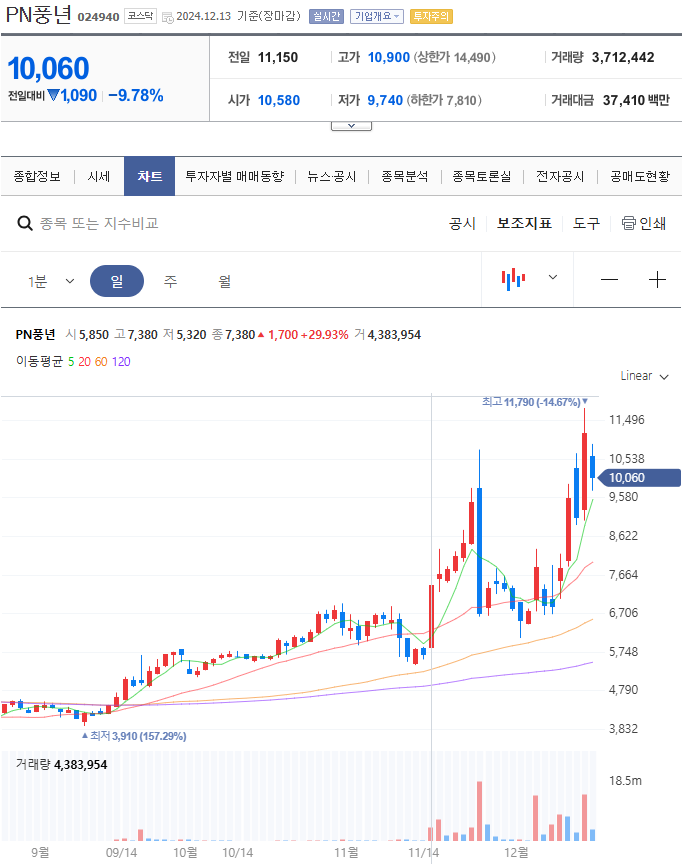This screenshot has height=864, width=682.
Task: Click the search magnifier icon
Action: tap(25, 223)
